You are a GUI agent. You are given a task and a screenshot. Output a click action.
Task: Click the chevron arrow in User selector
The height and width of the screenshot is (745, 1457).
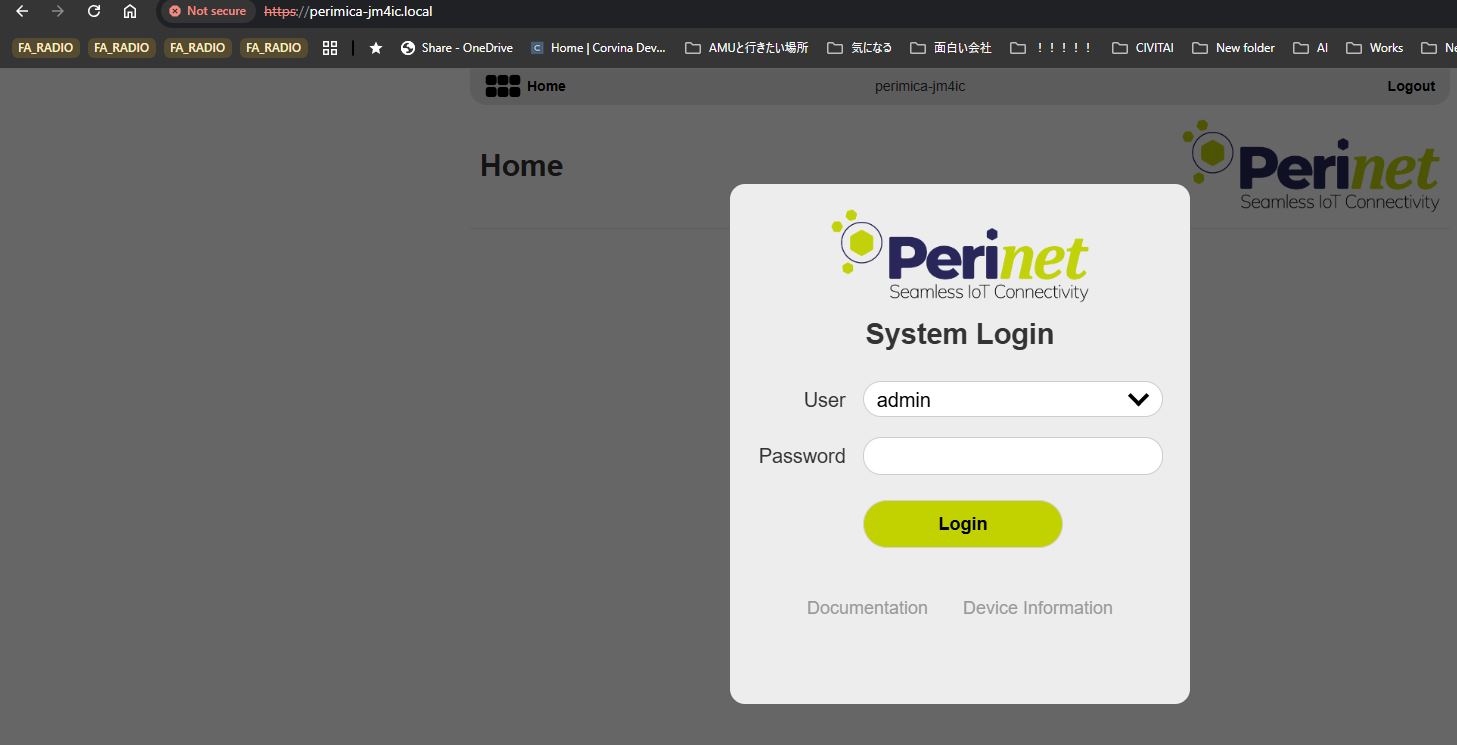click(x=1138, y=399)
